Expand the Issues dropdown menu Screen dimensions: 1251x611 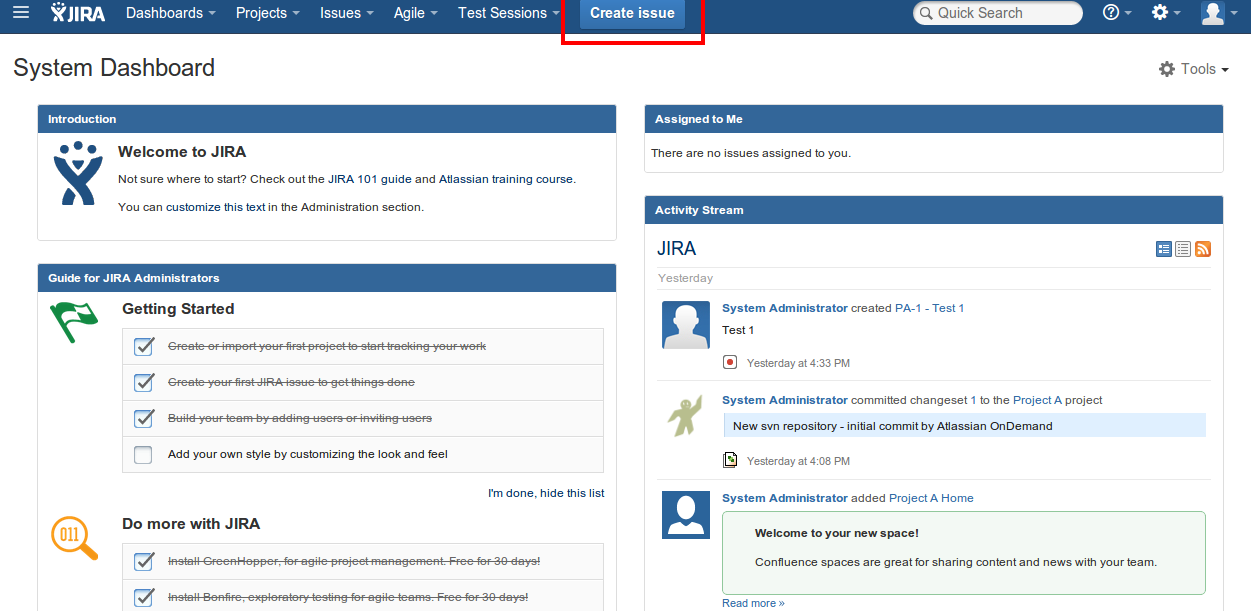point(347,13)
